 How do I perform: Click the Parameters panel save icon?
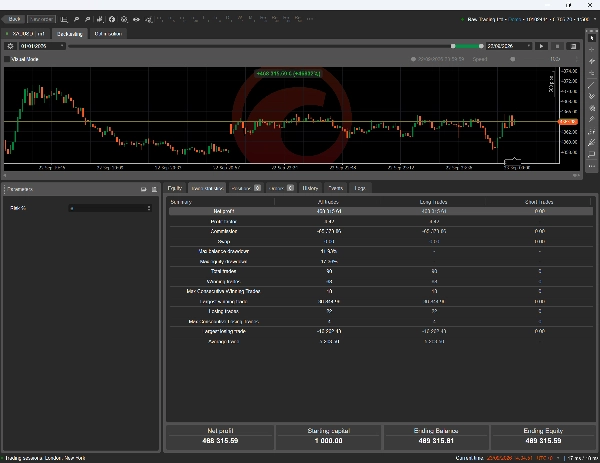[143, 189]
